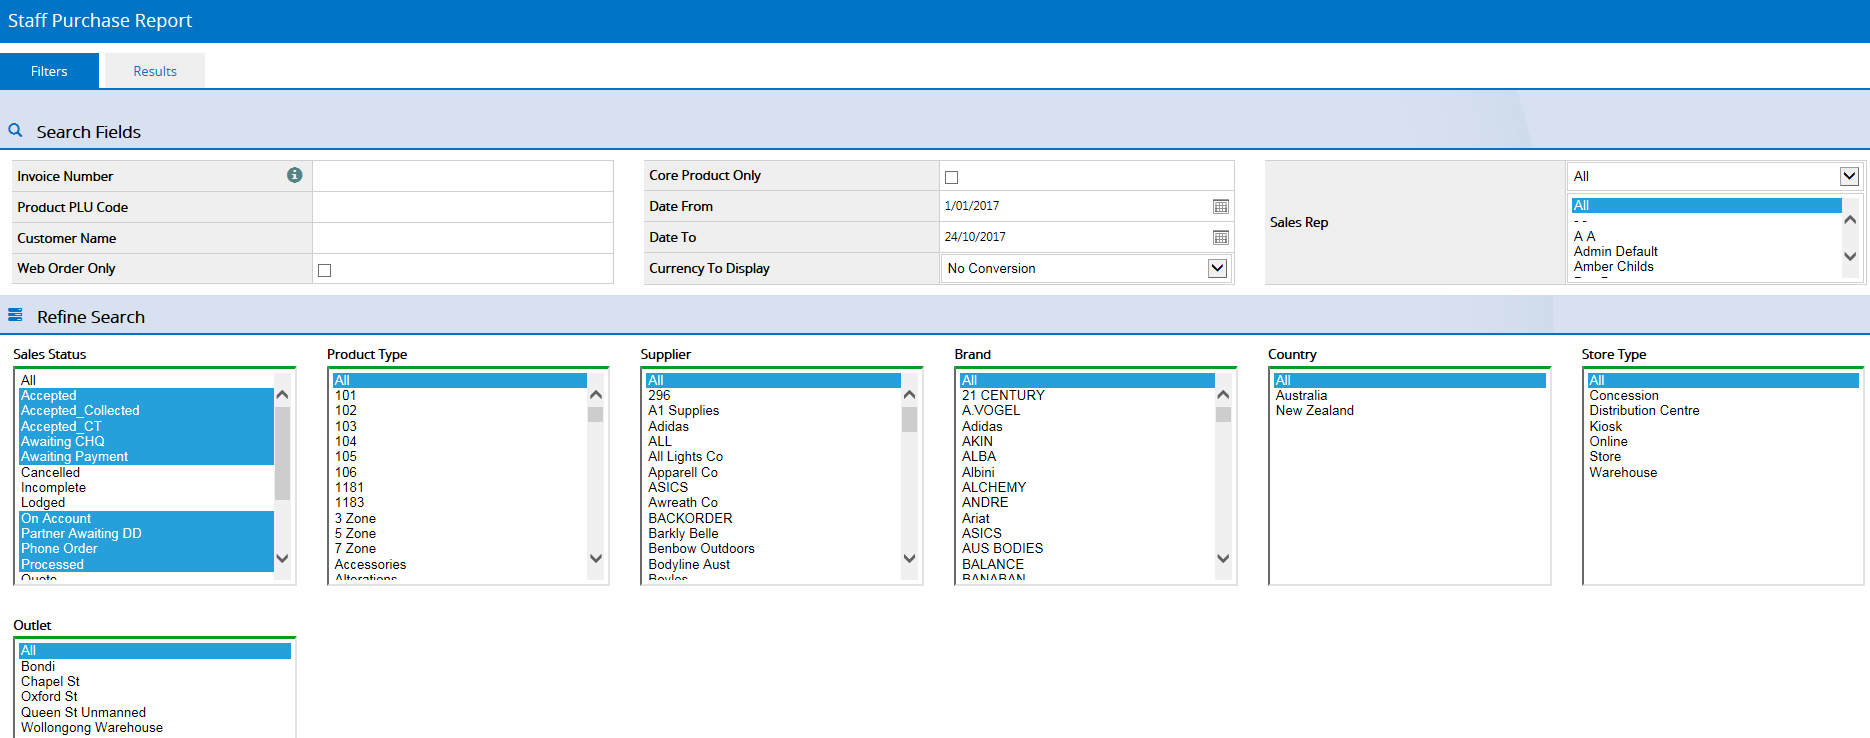The width and height of the screenshot is (1870, 738).
Task: Click the Customer Name input field
Action: click(462, 238)
